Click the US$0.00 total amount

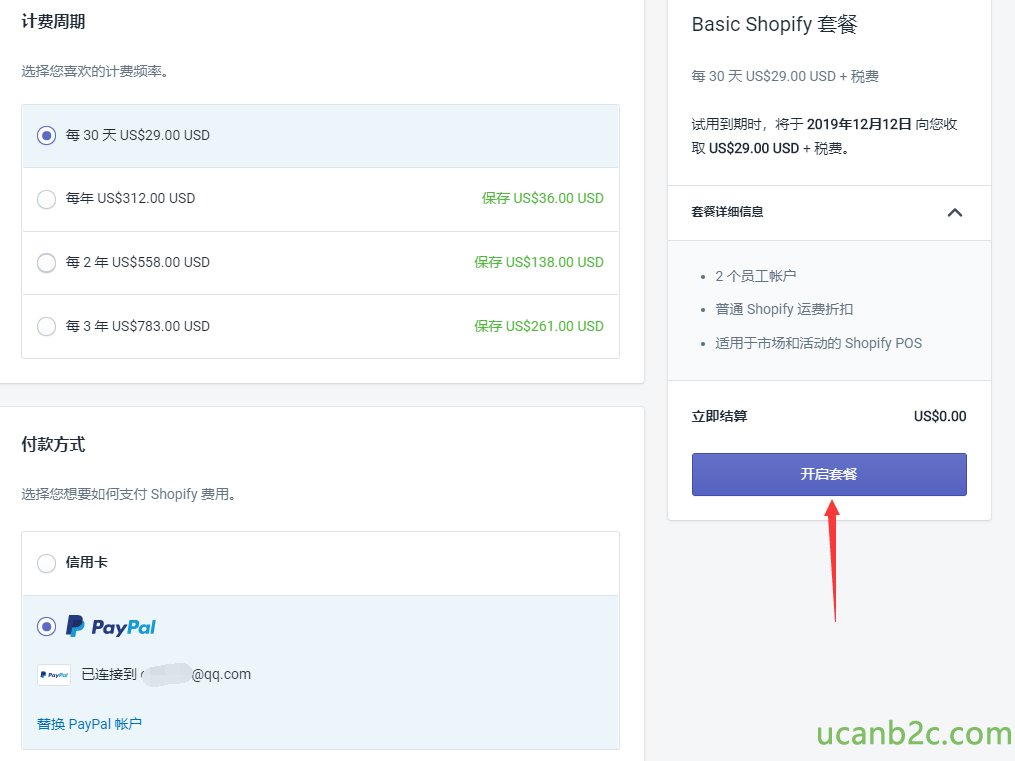click(x=940, y=416)
